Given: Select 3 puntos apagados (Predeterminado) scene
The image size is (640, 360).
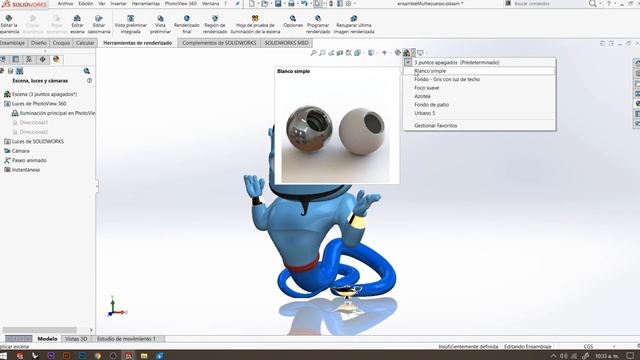Looking at the screenshot, I should [480, 62].
